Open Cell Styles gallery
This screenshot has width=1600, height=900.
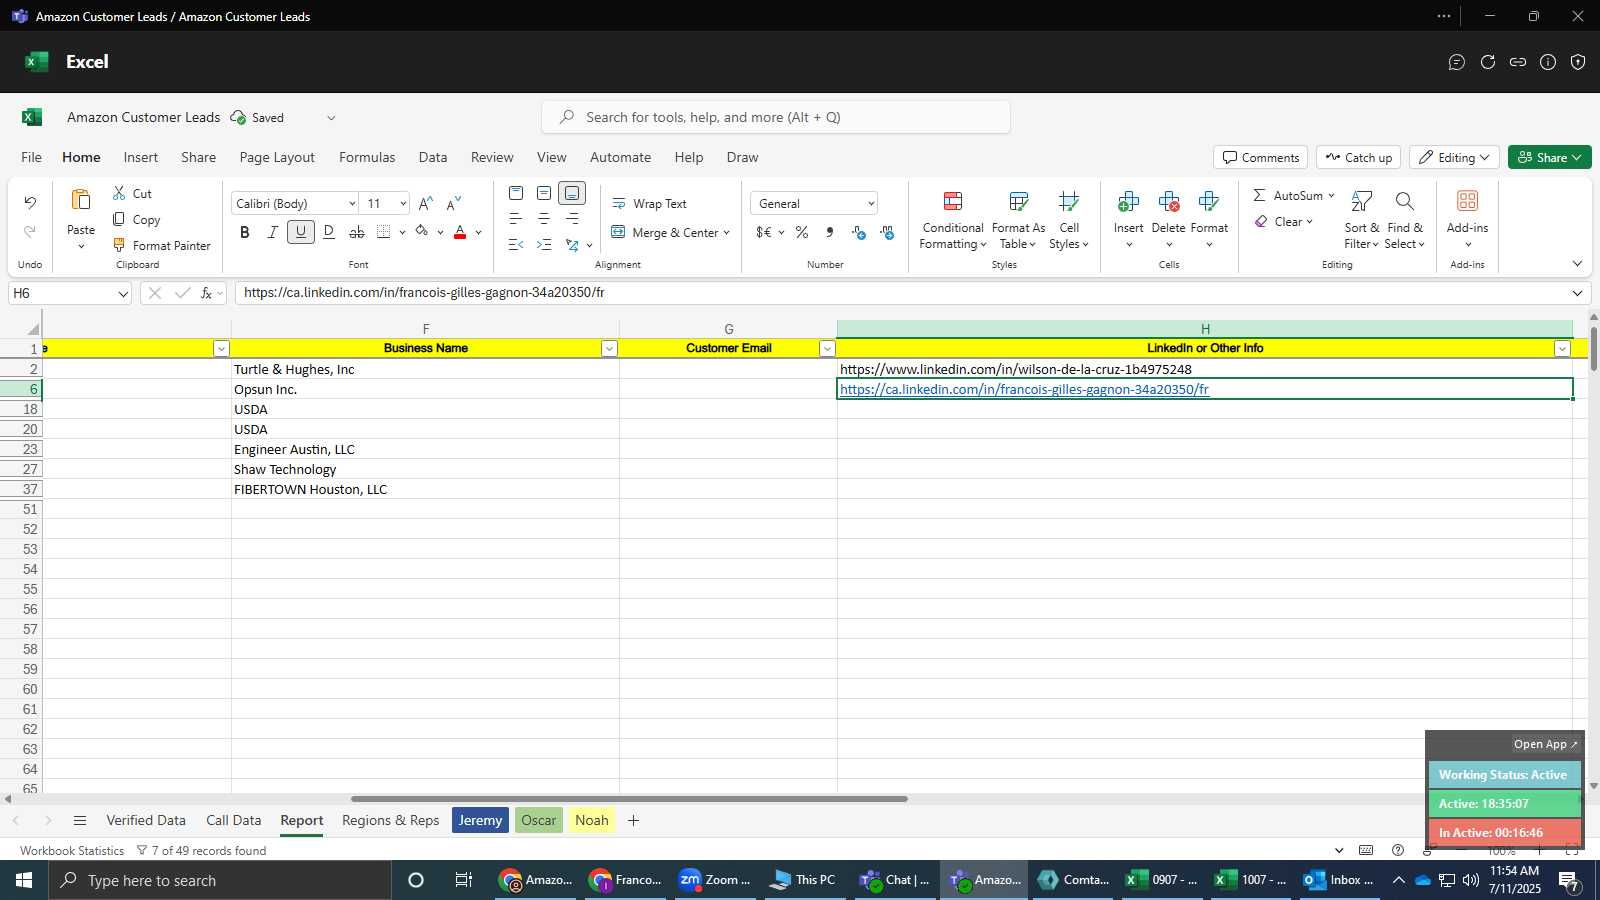(1069, 220)
